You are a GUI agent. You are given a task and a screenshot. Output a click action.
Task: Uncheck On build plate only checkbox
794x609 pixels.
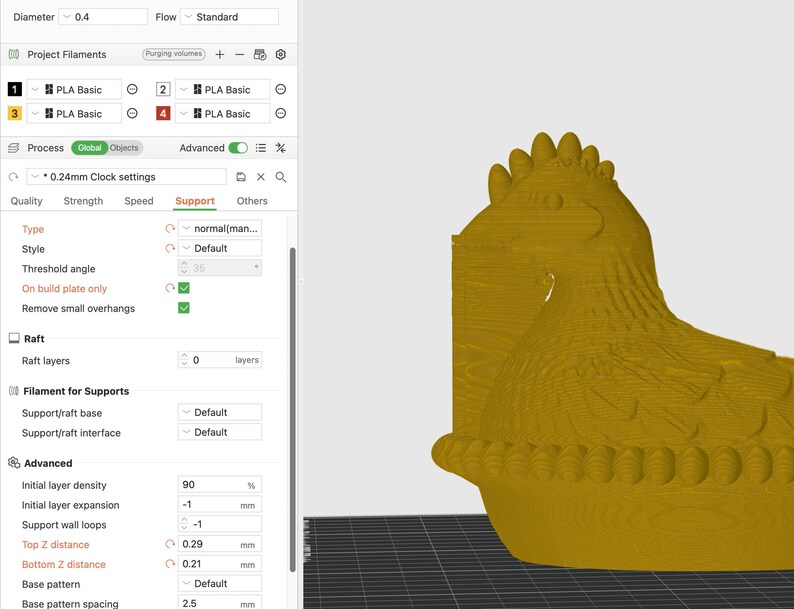[184, 288]
